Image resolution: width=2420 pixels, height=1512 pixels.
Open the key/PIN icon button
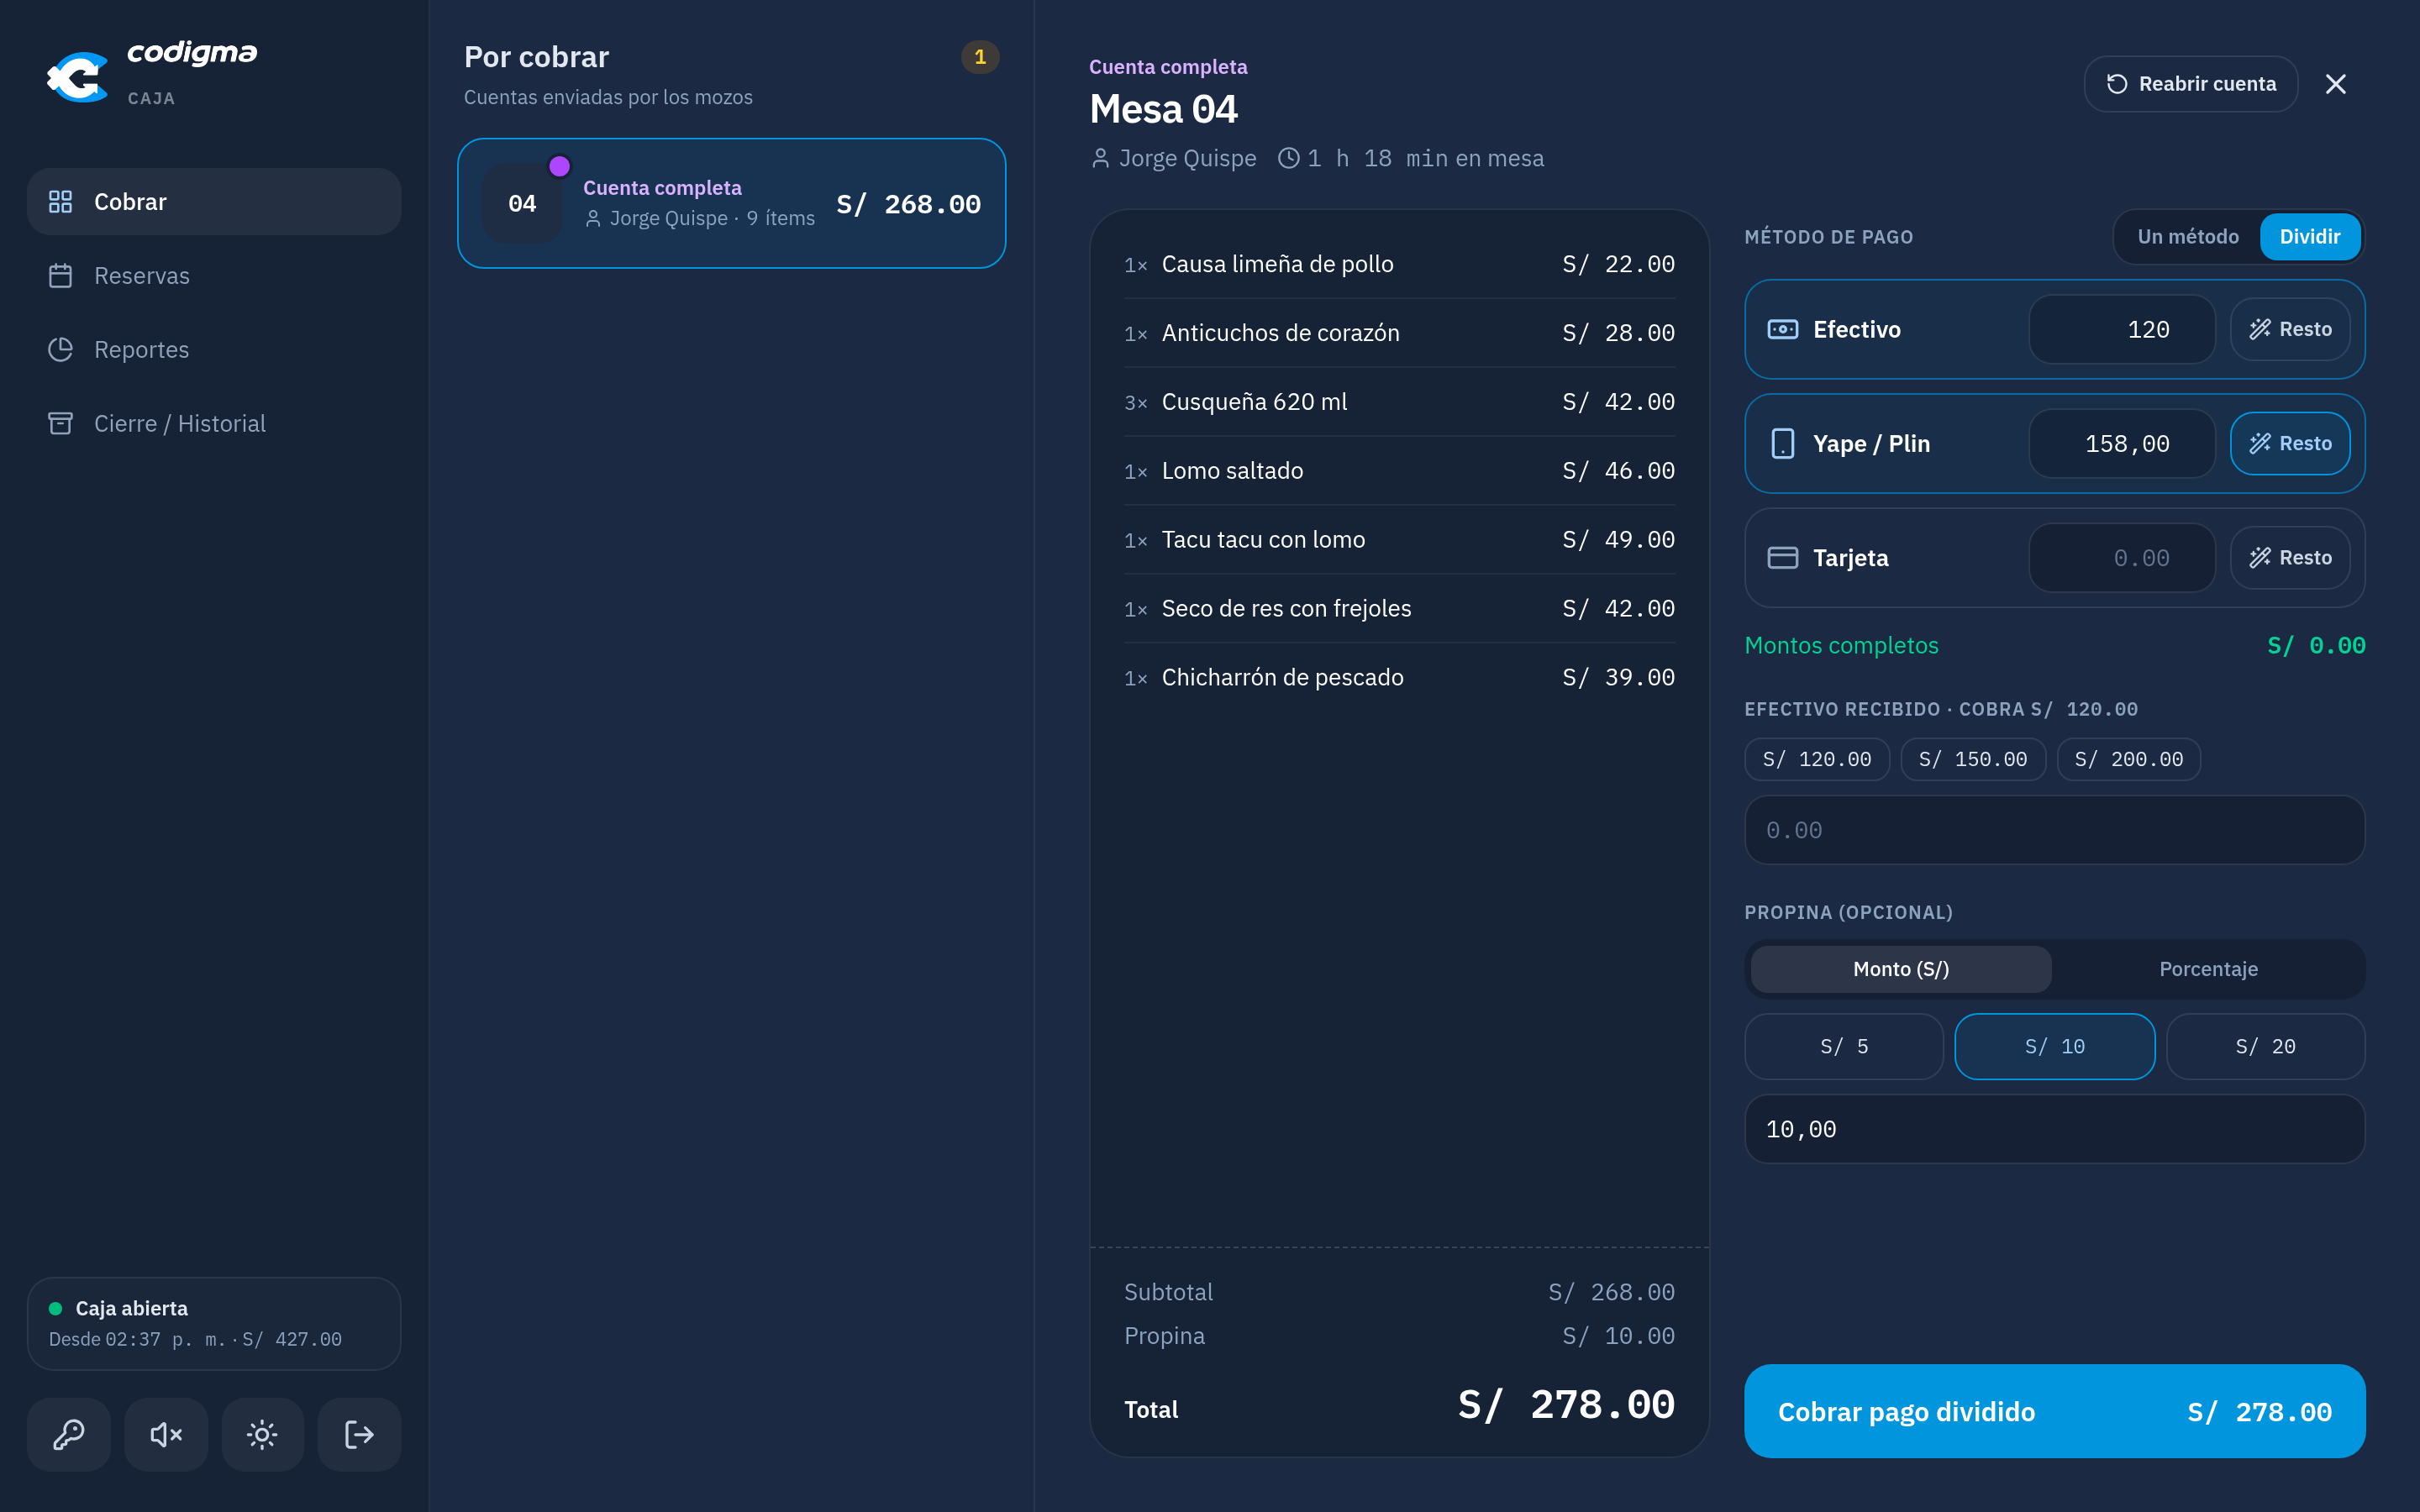(69, 1434)
